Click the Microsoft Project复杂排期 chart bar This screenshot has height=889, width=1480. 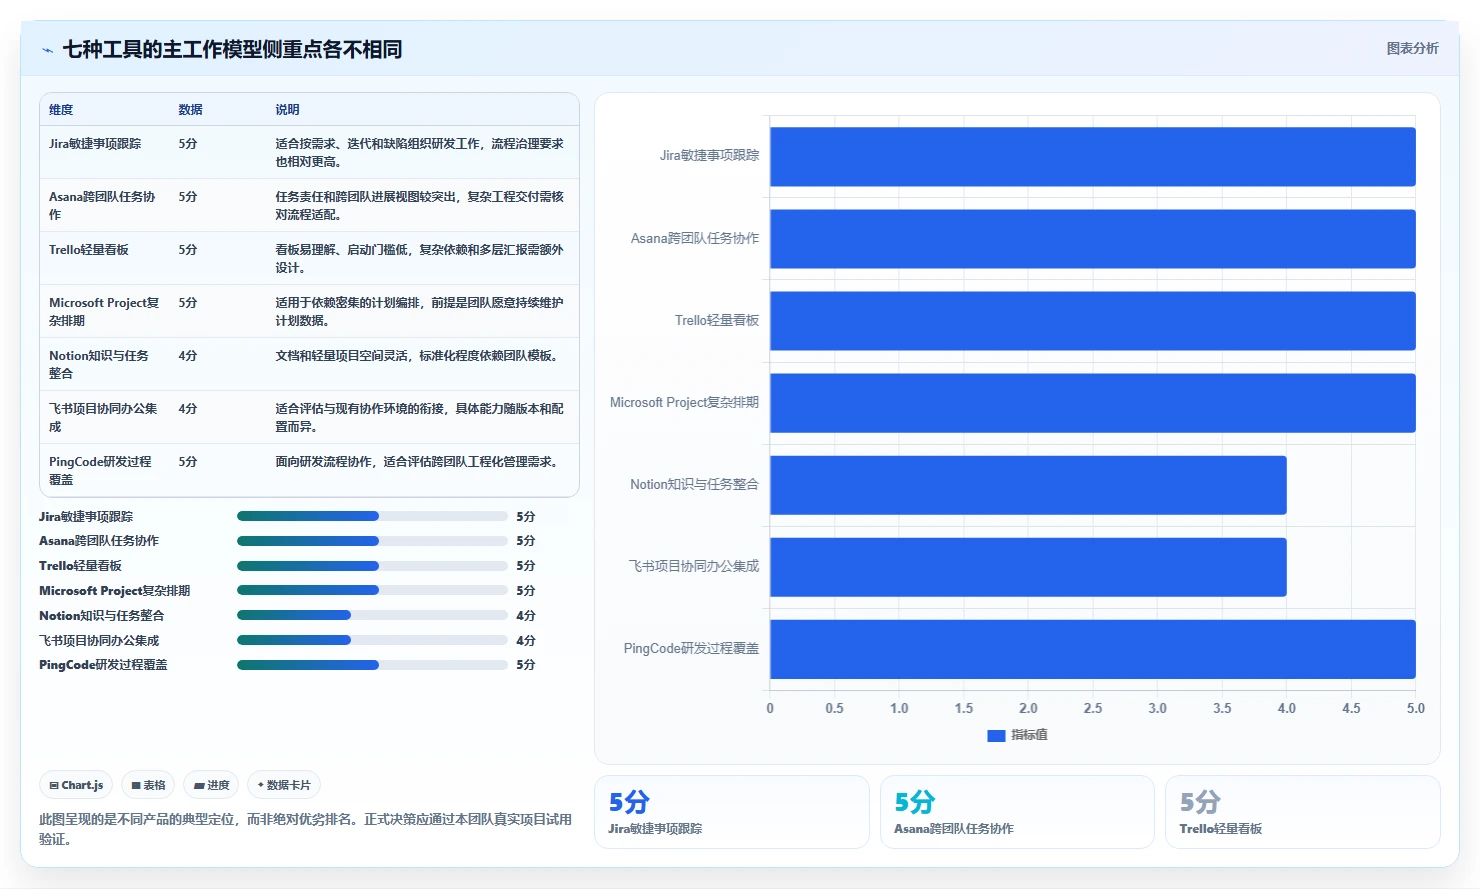point(1093,403)
